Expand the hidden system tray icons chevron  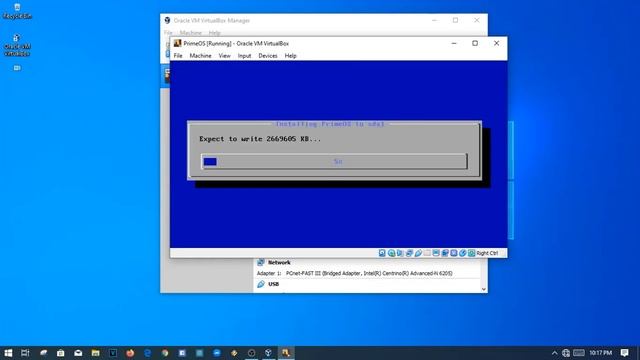pos(554,353)
